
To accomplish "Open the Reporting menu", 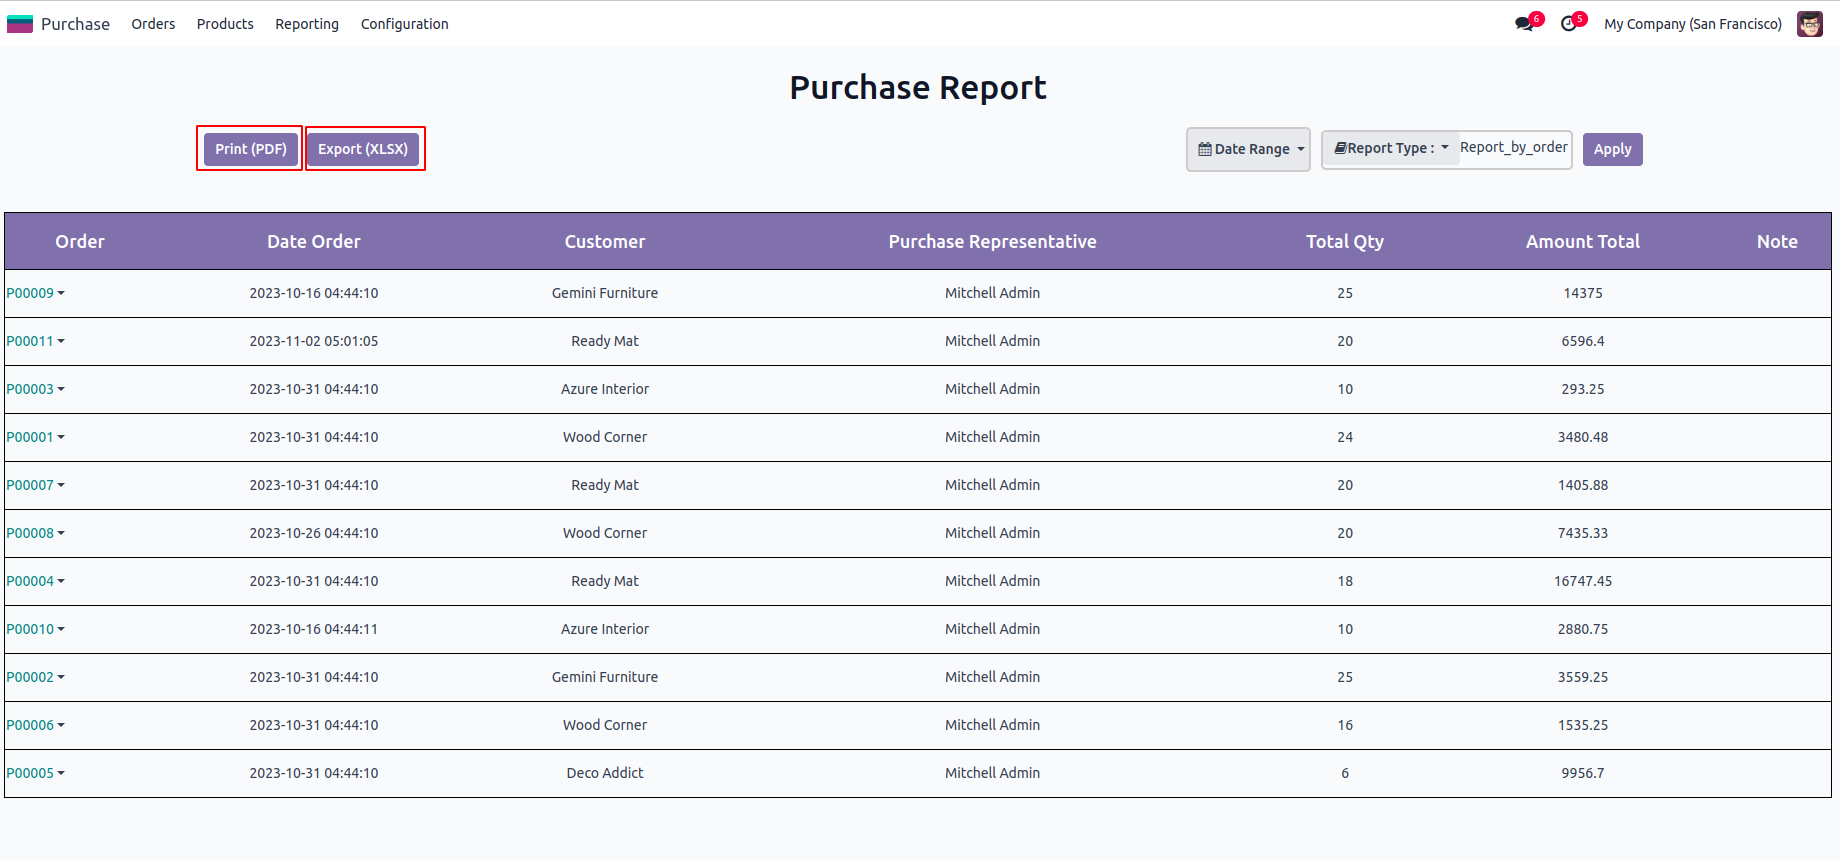I will (x=307, y=24).
